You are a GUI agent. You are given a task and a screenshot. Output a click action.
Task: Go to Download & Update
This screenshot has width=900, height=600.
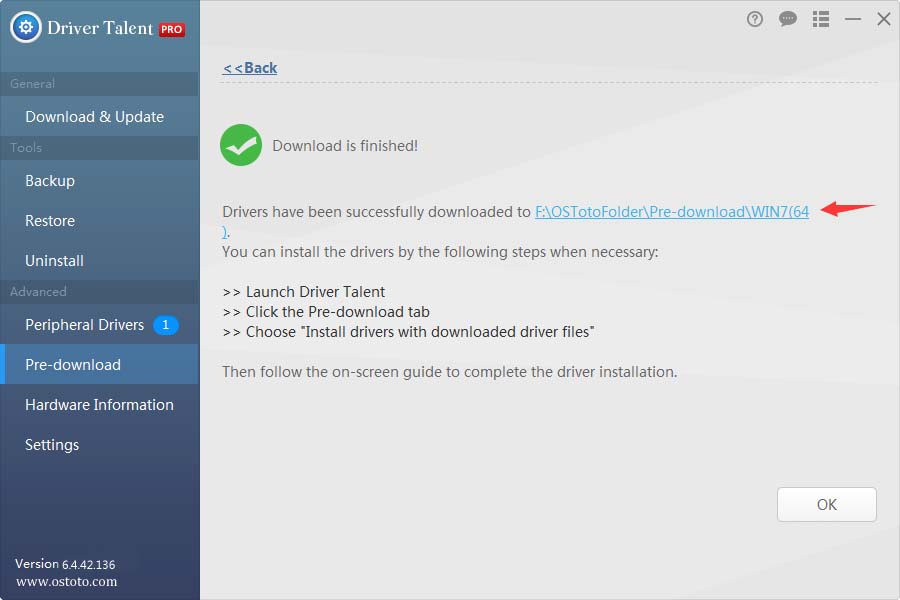click(99, 117)
